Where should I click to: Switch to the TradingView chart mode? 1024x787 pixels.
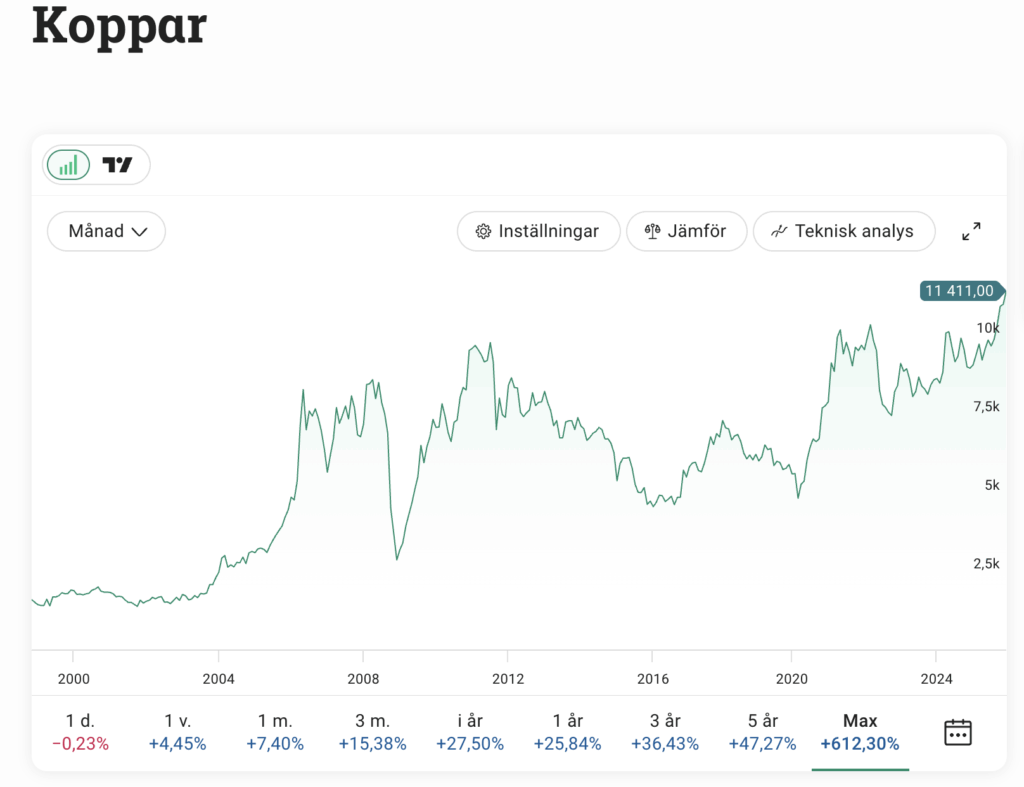pyautogui.click(x=118, y=165)
